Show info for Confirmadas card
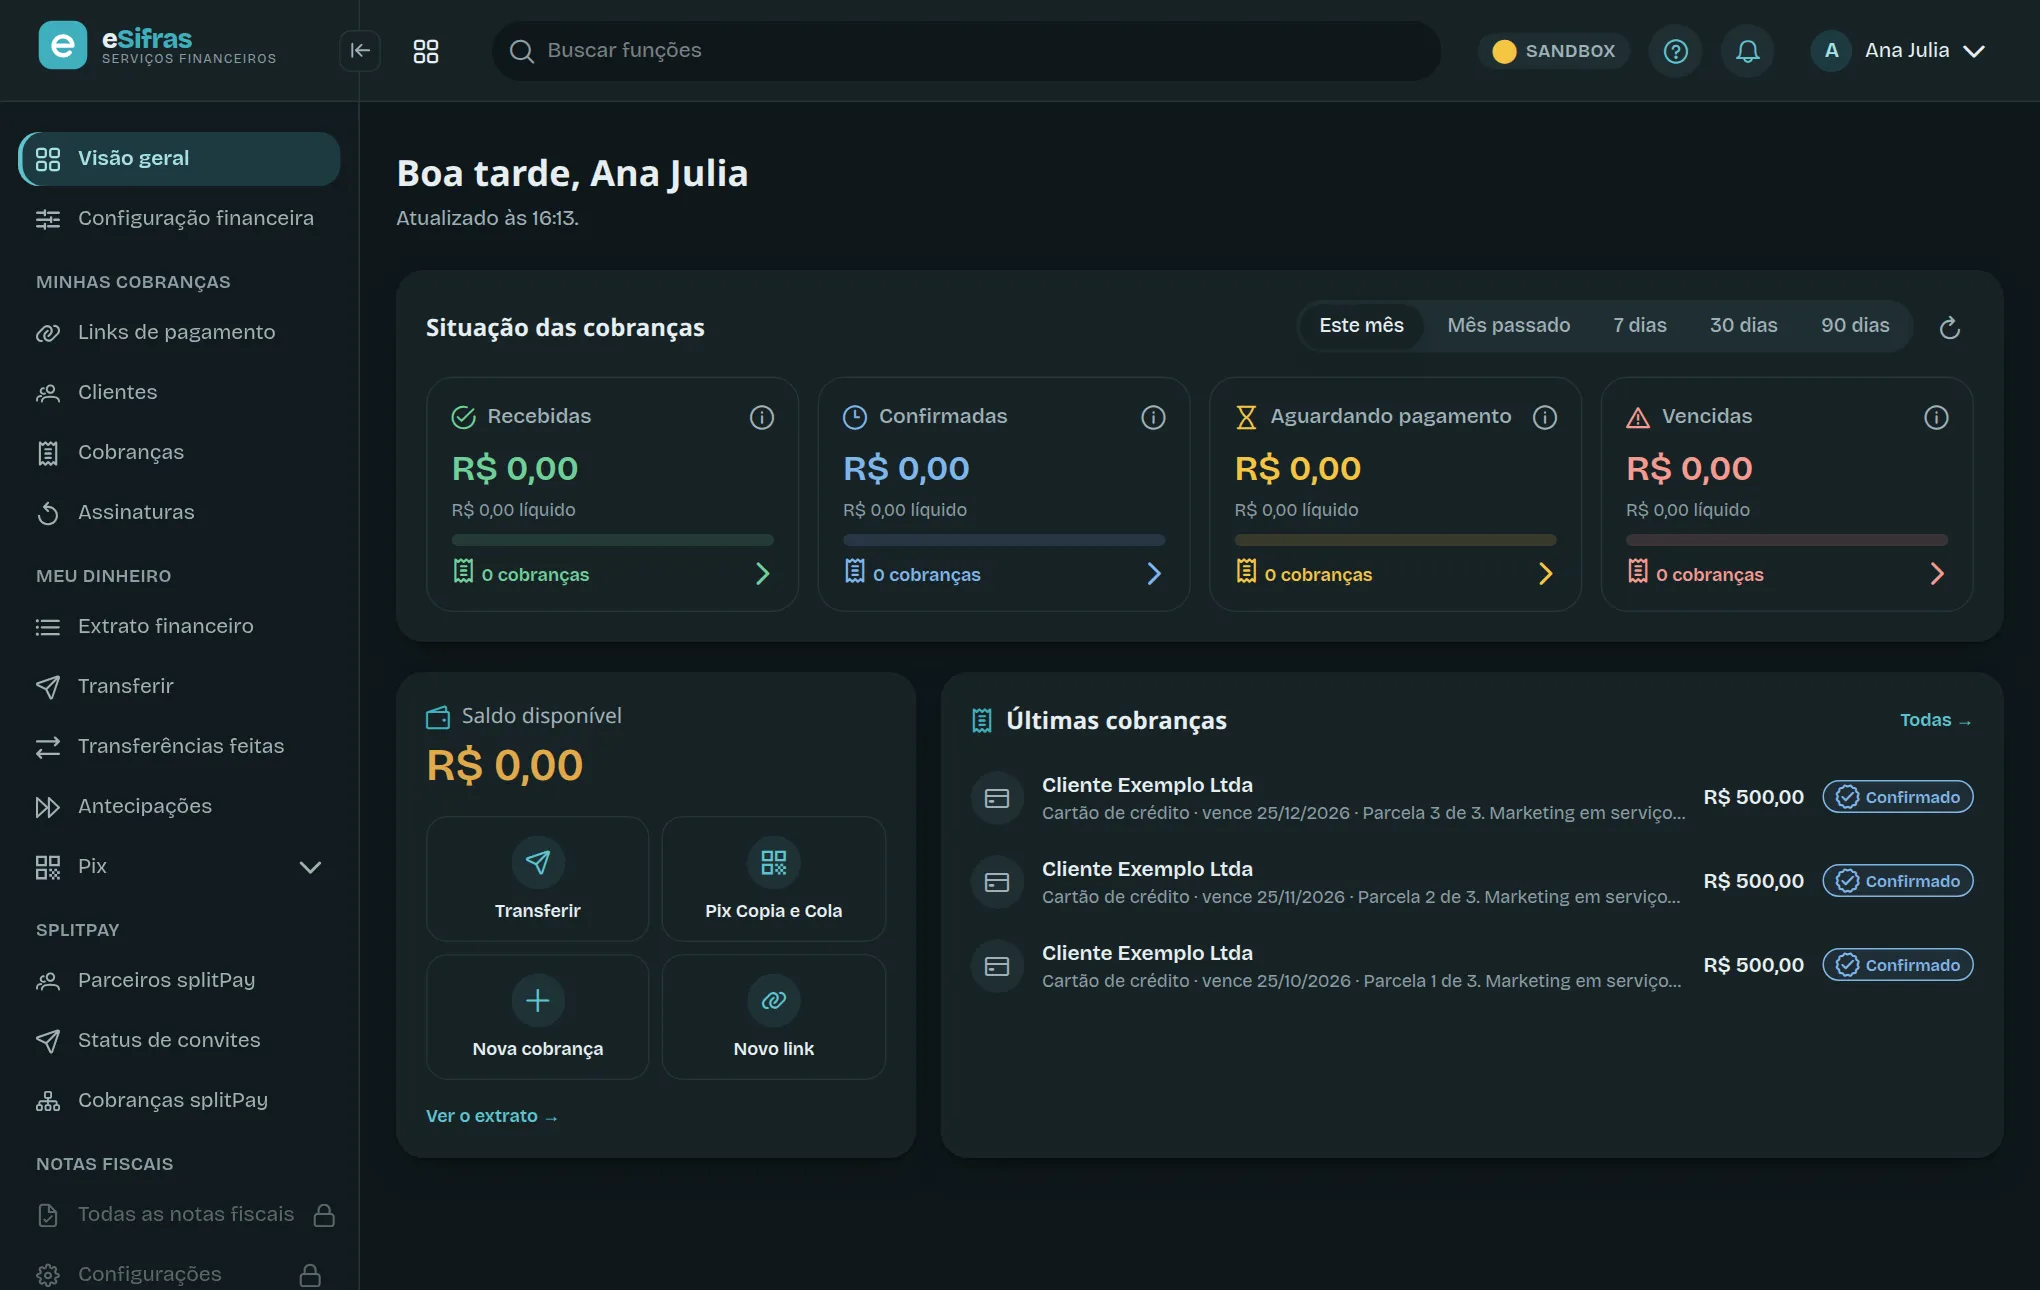This screenshot has height=1290, width=2040. tap(1153, 417)
